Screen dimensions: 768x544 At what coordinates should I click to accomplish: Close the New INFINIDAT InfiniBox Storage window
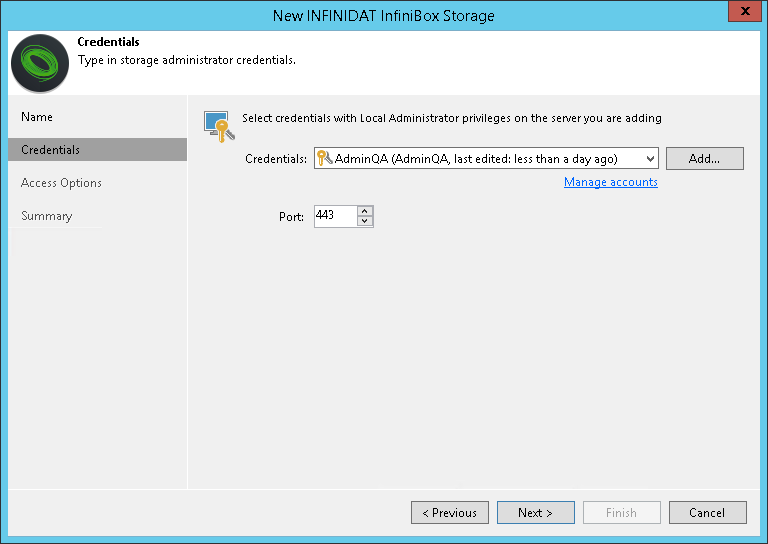click(741, 13)
